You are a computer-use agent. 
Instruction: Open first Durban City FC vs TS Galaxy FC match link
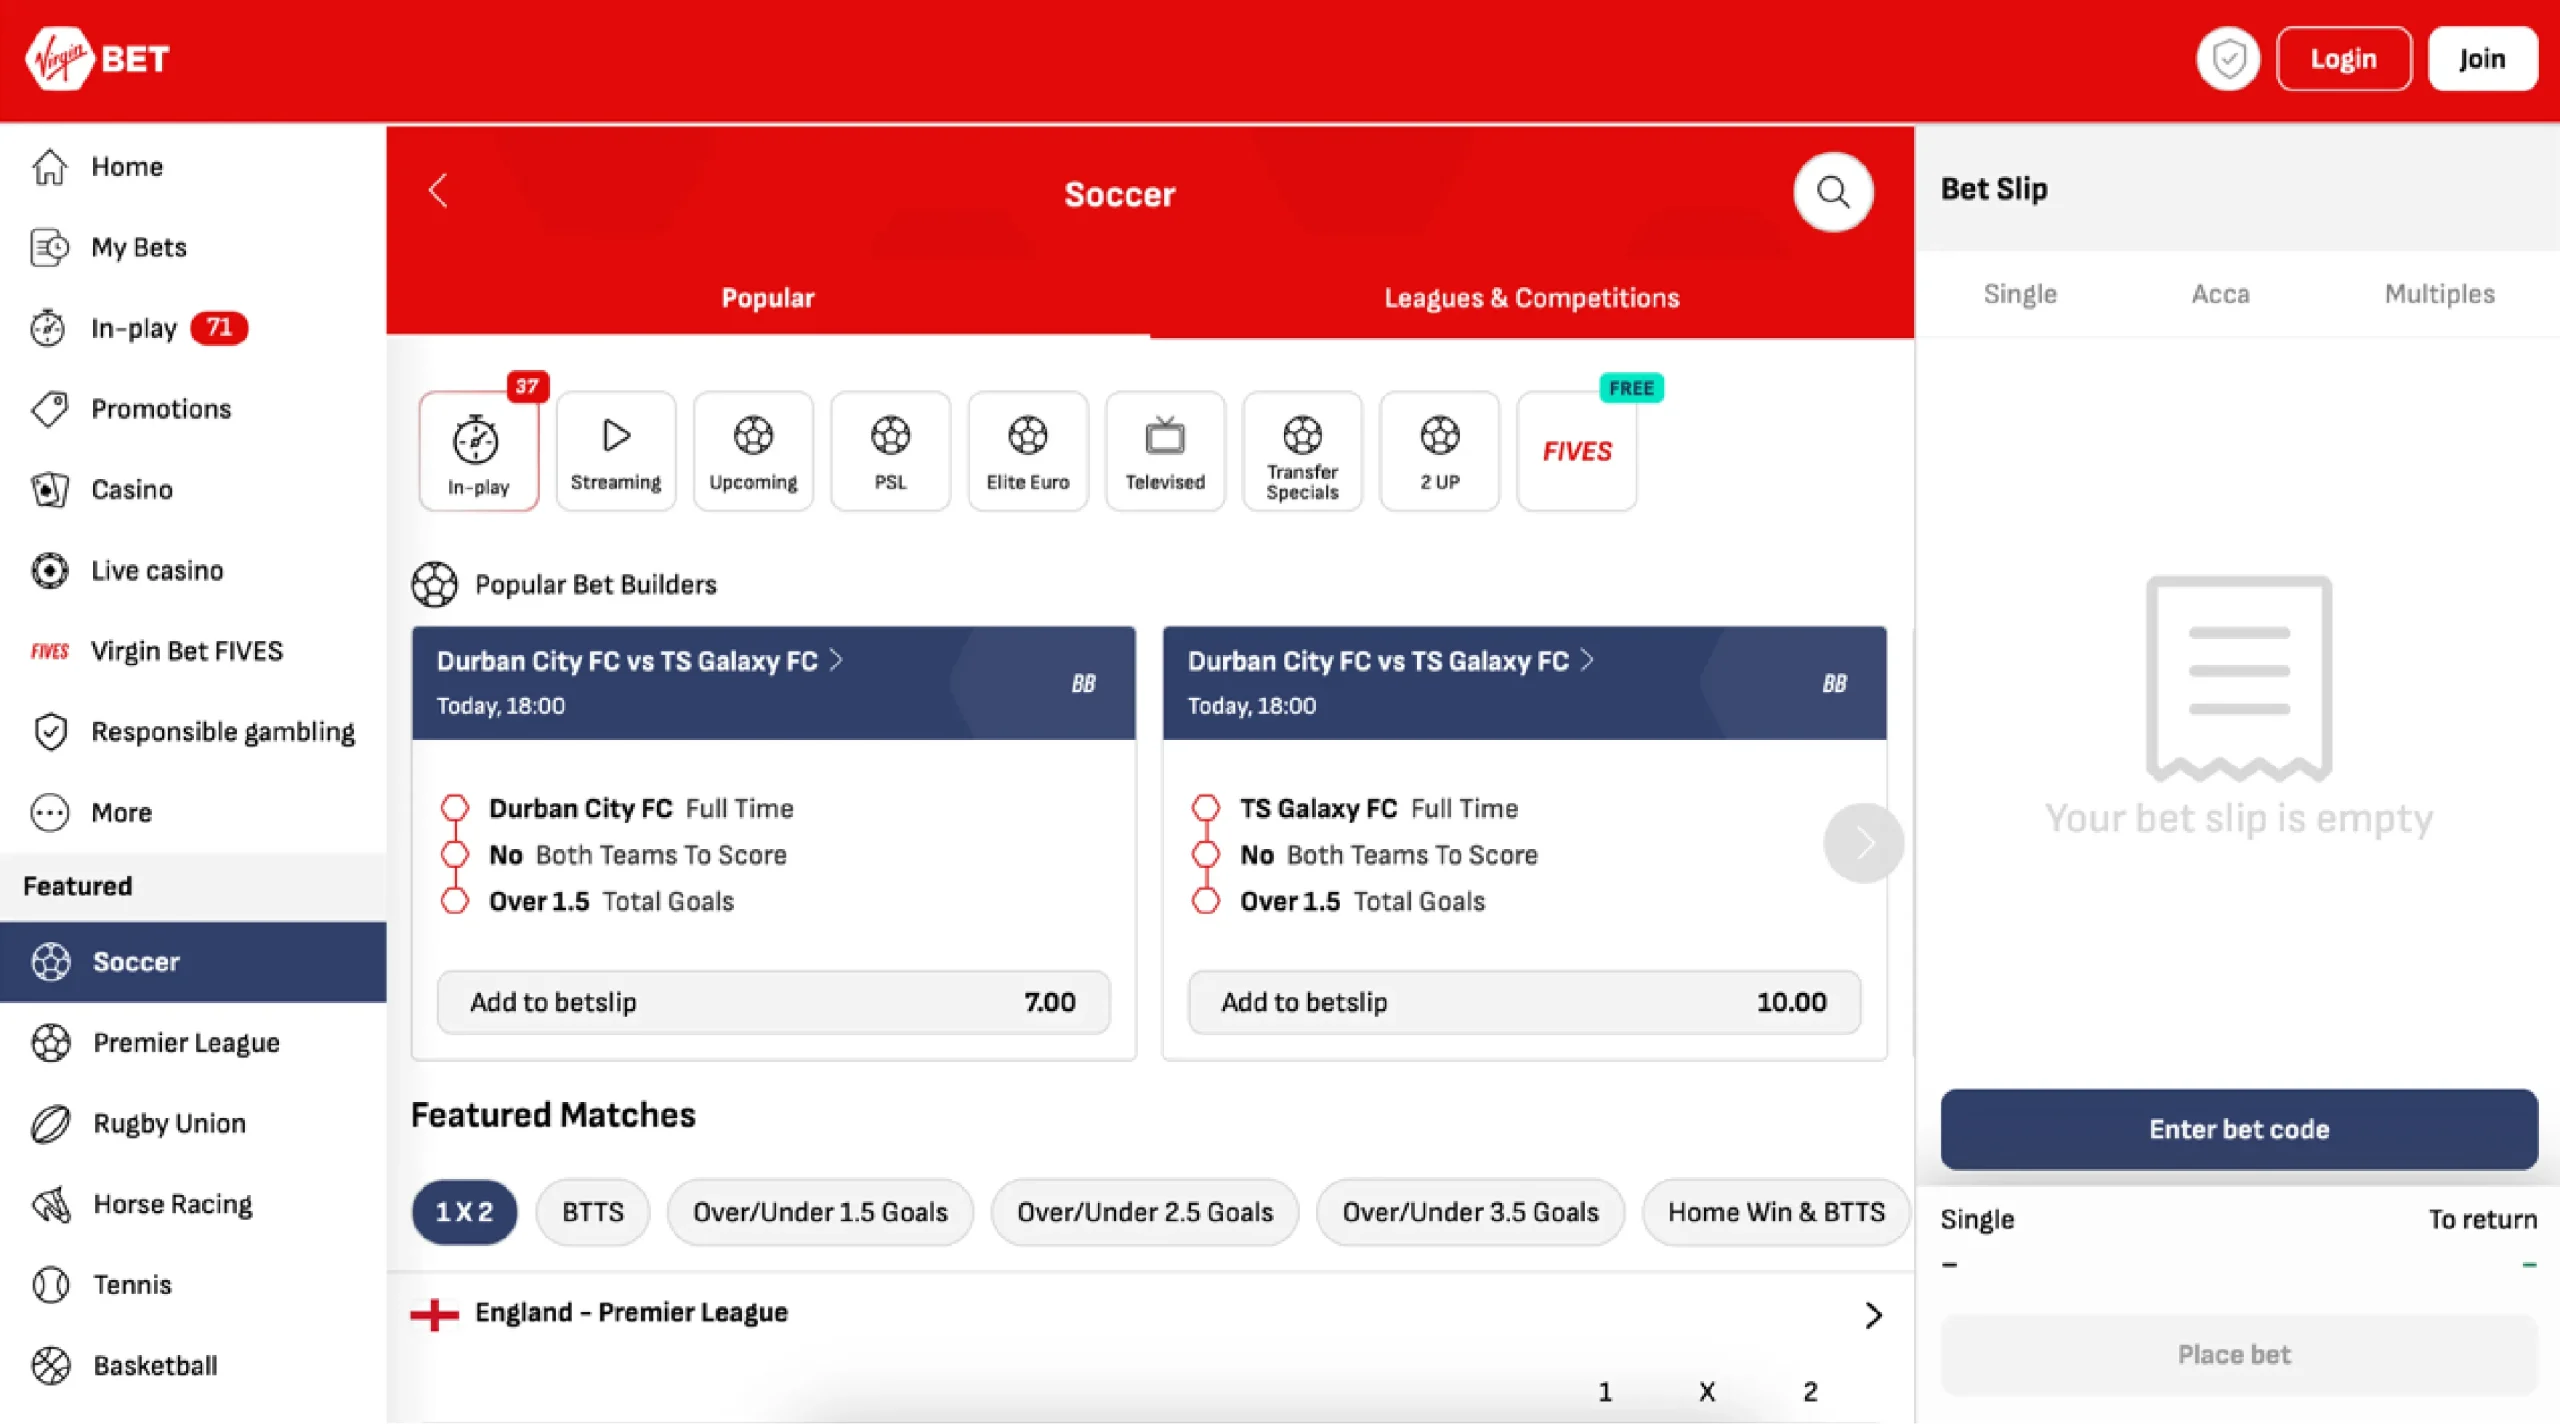tap(640, 661)
